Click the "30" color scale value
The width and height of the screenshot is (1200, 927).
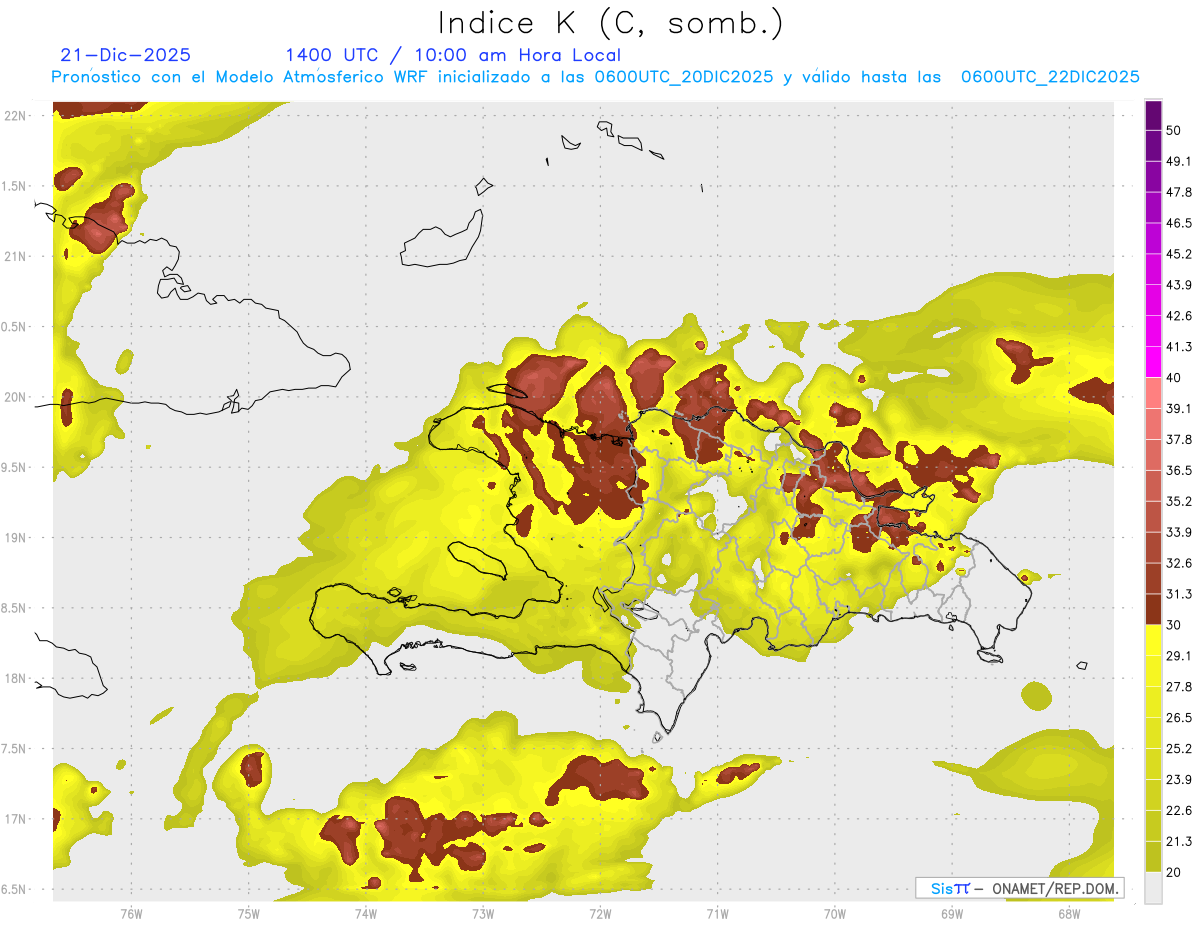coord(1175,625)
